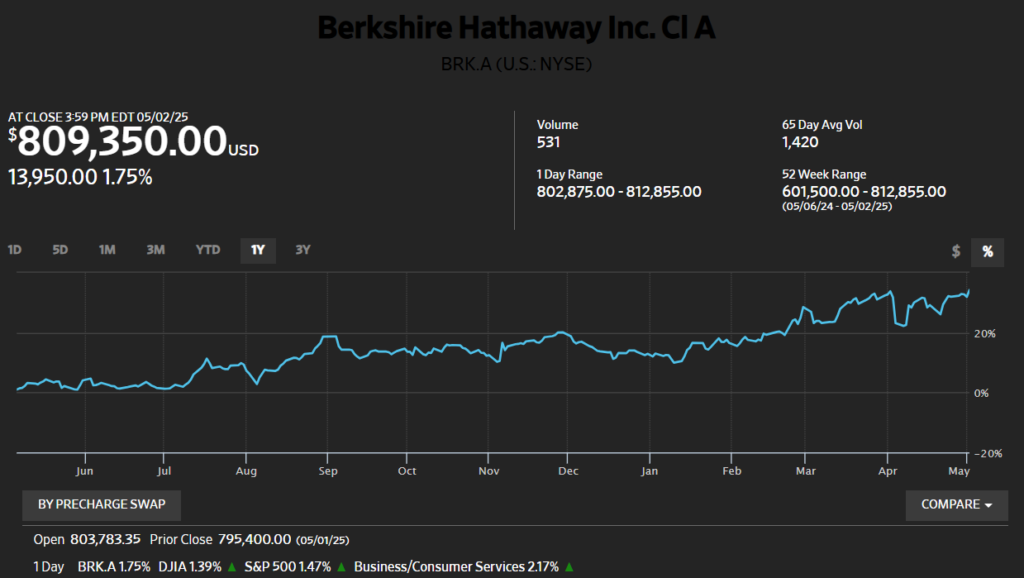Click Business/Consumer Services 2.17% comparison
The image size is (1024, 578).
(x=456, y=567)
